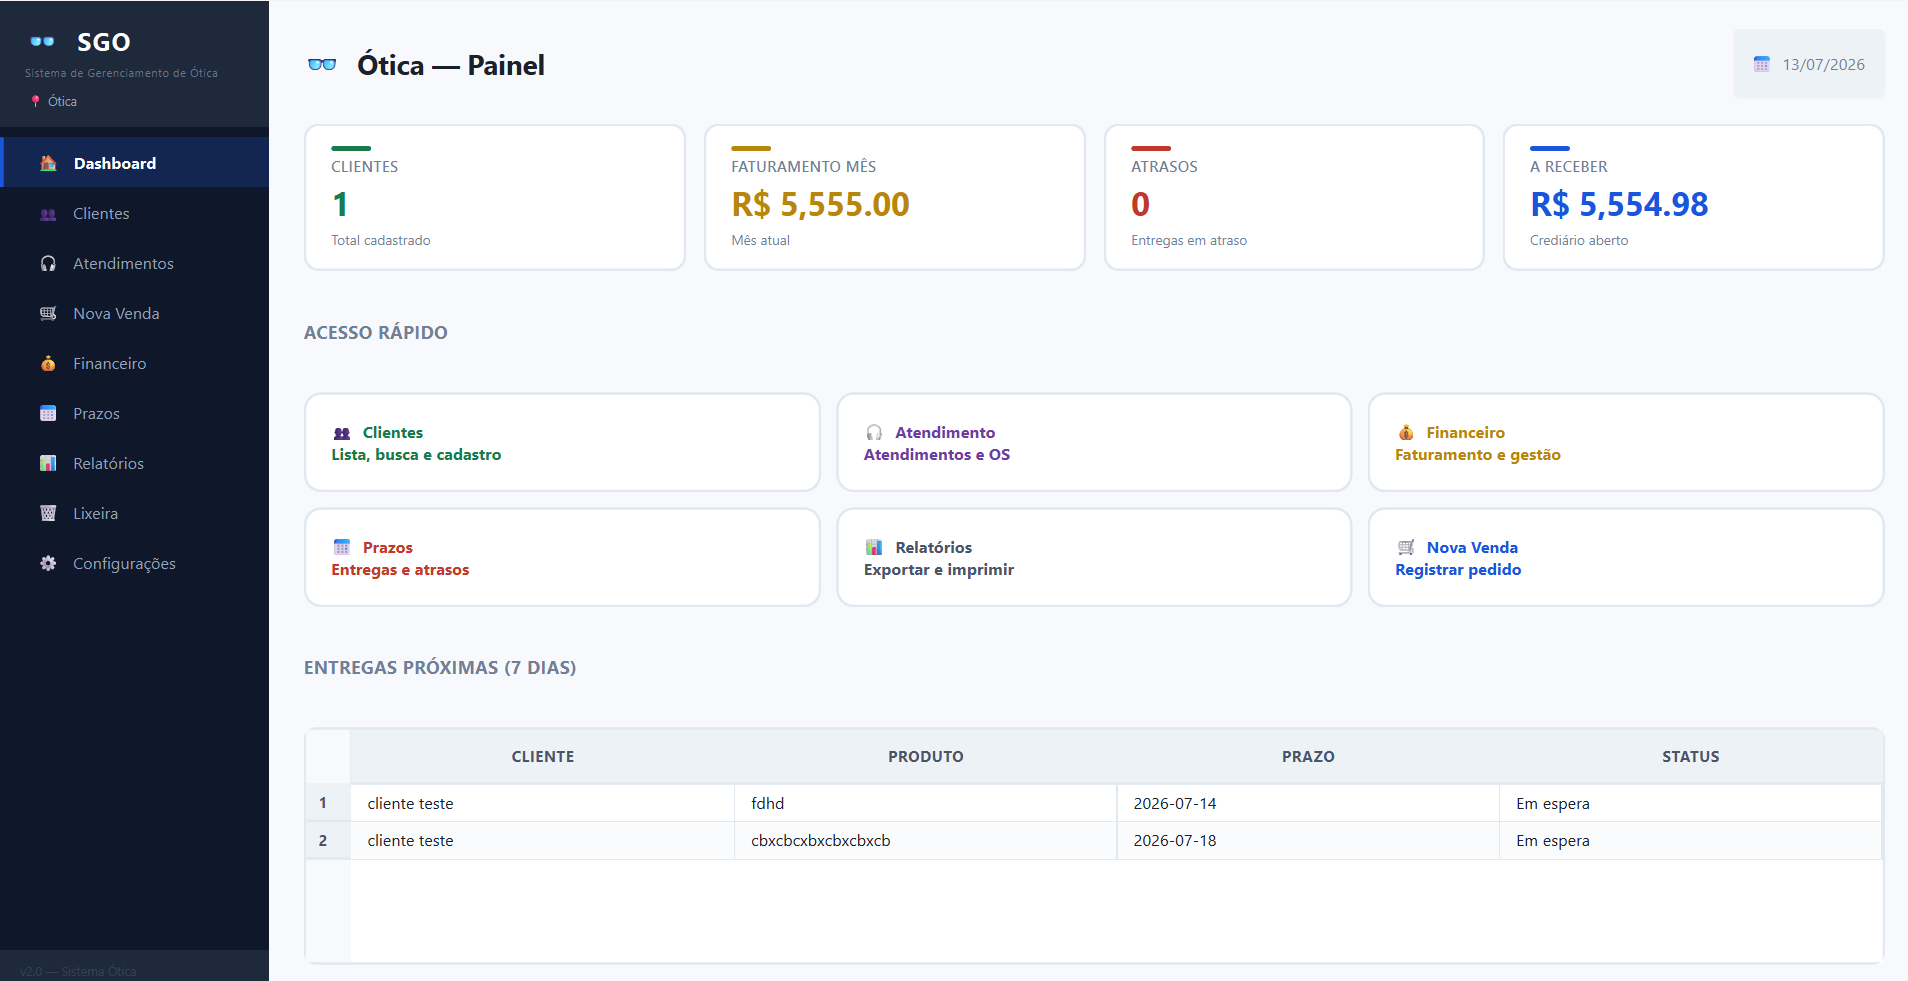The width and height of the screenshot is (1908, 981).
Task: Click the calendar icon in Prazos quick card
Action: (x=342, y=548)
